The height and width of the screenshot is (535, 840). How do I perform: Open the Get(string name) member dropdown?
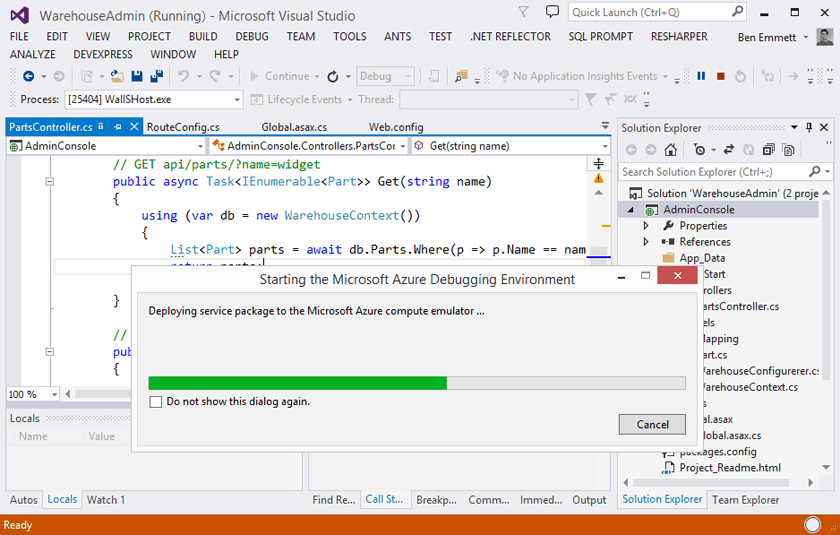click(x=605, y=146)
